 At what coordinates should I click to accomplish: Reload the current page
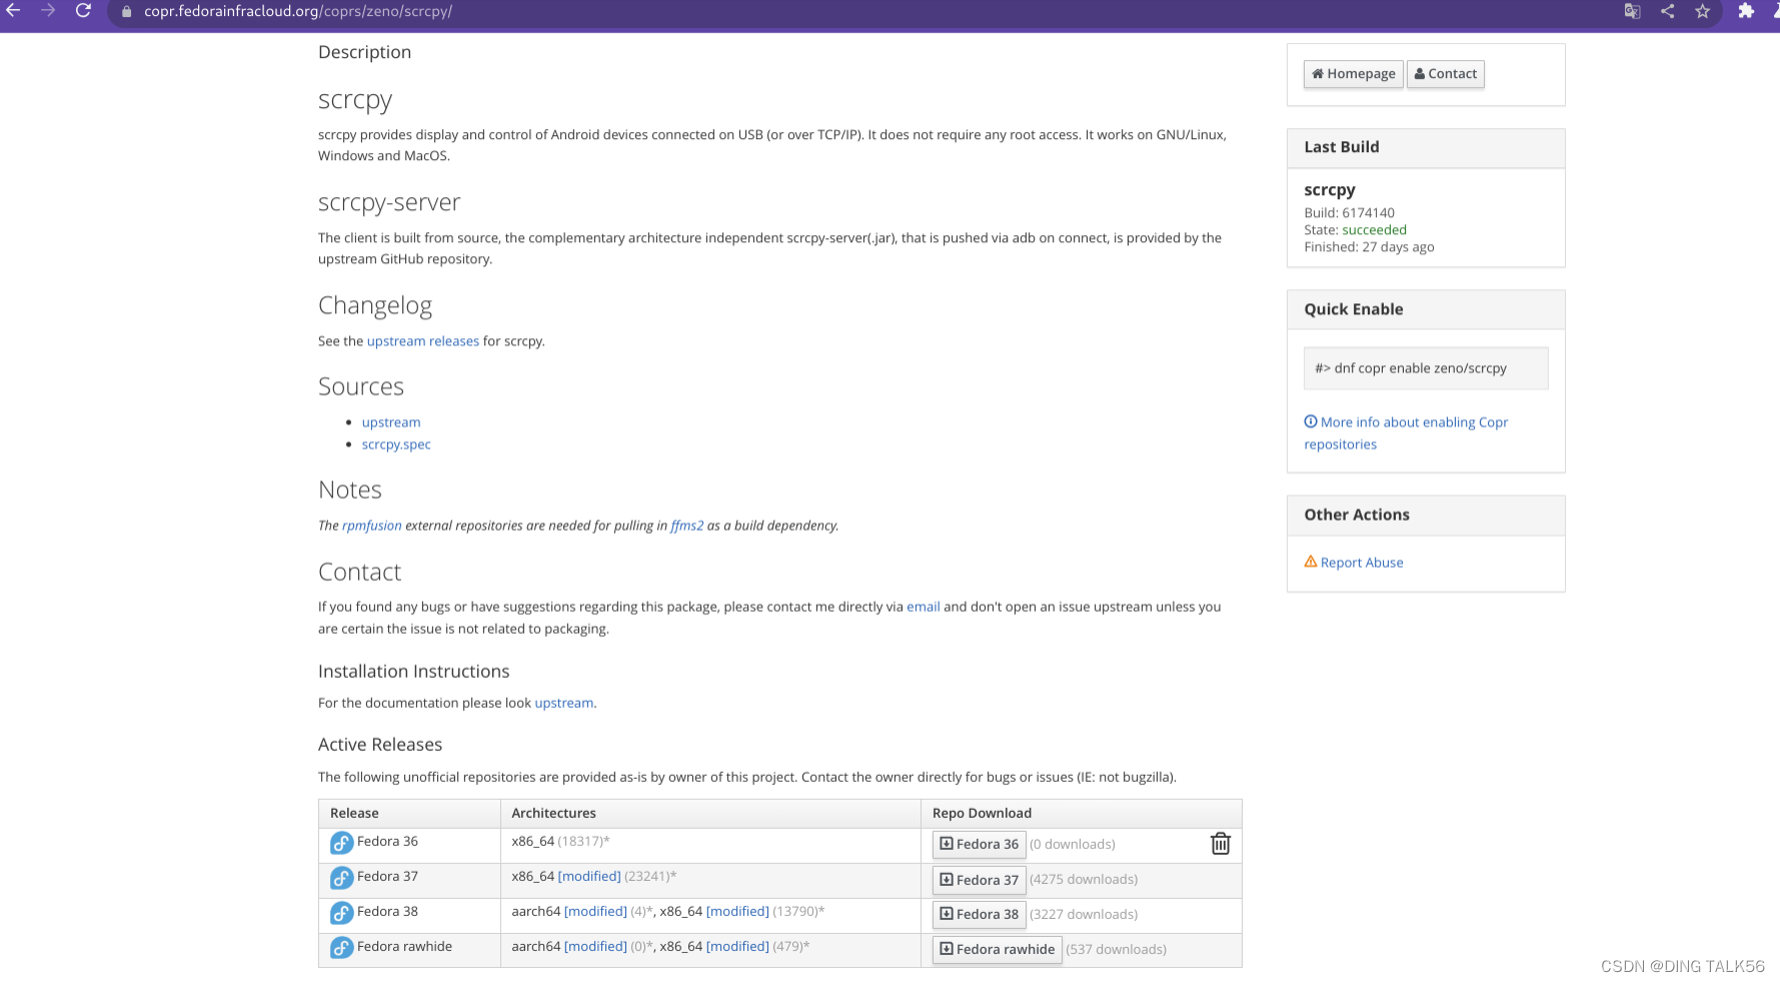click(83, 11)
